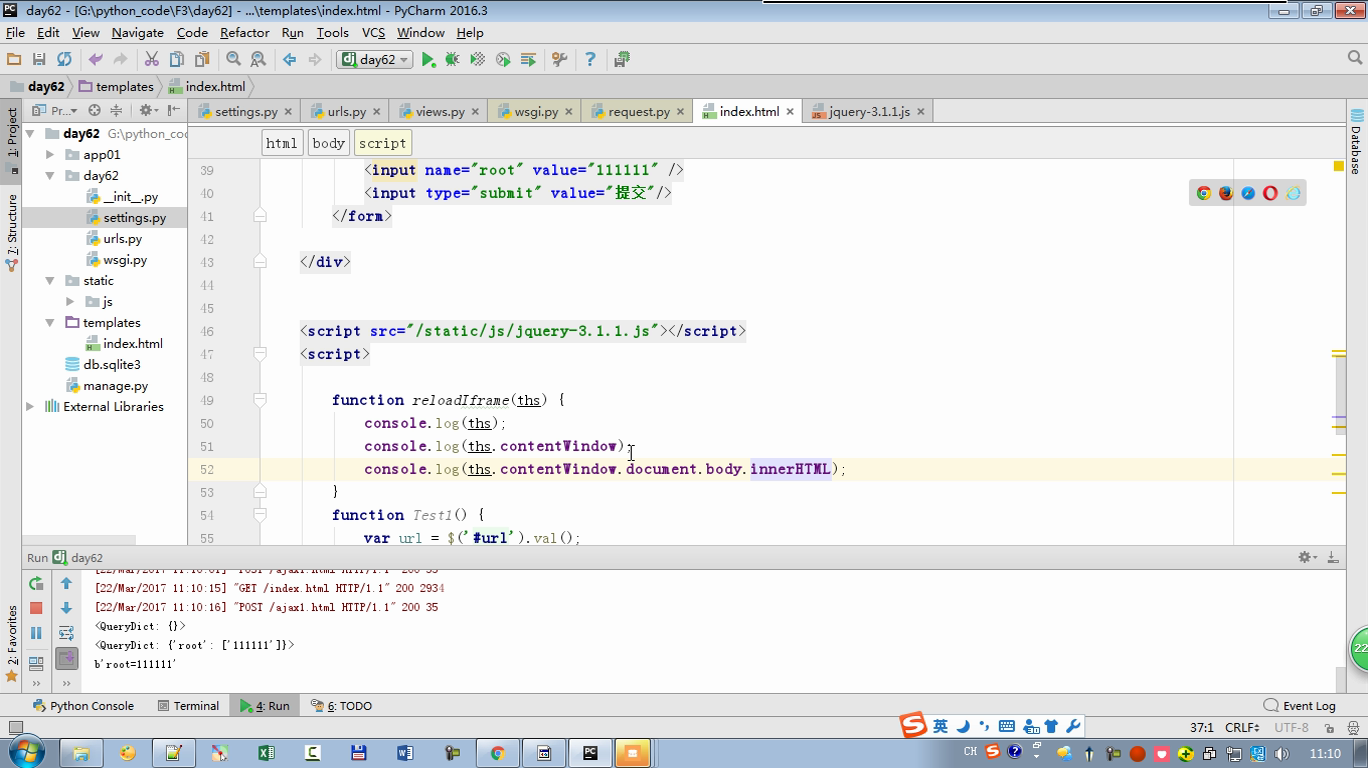The image size is (1368, 768).
Task: Click the body tag breadcrumb
Action: [328, 143]
